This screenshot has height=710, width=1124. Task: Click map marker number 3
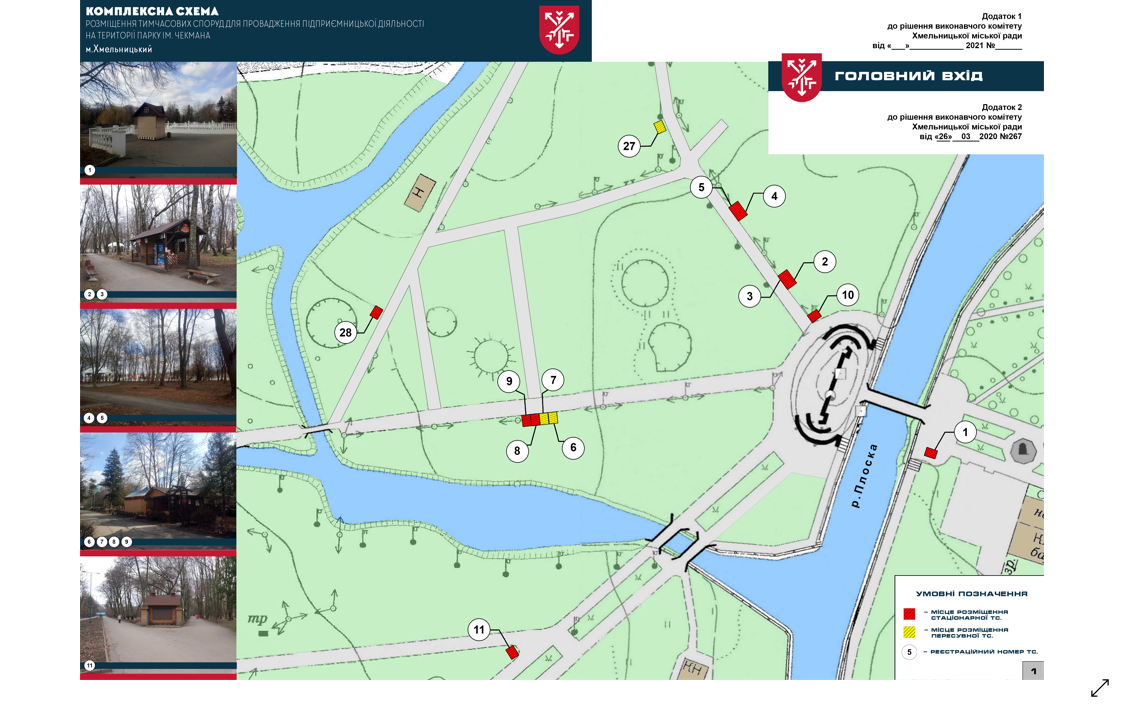(750, 295)
